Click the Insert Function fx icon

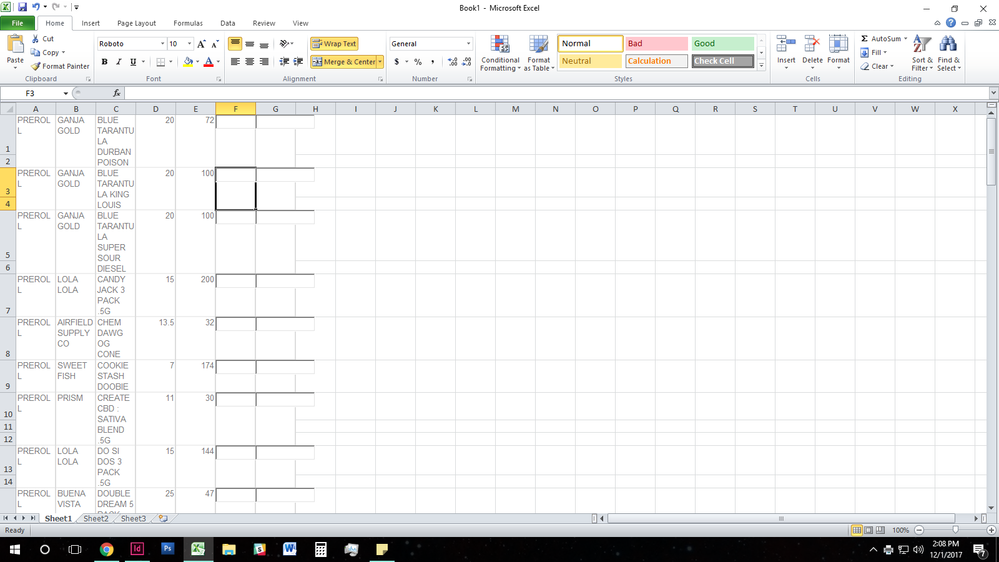click(x=117, y=94)
